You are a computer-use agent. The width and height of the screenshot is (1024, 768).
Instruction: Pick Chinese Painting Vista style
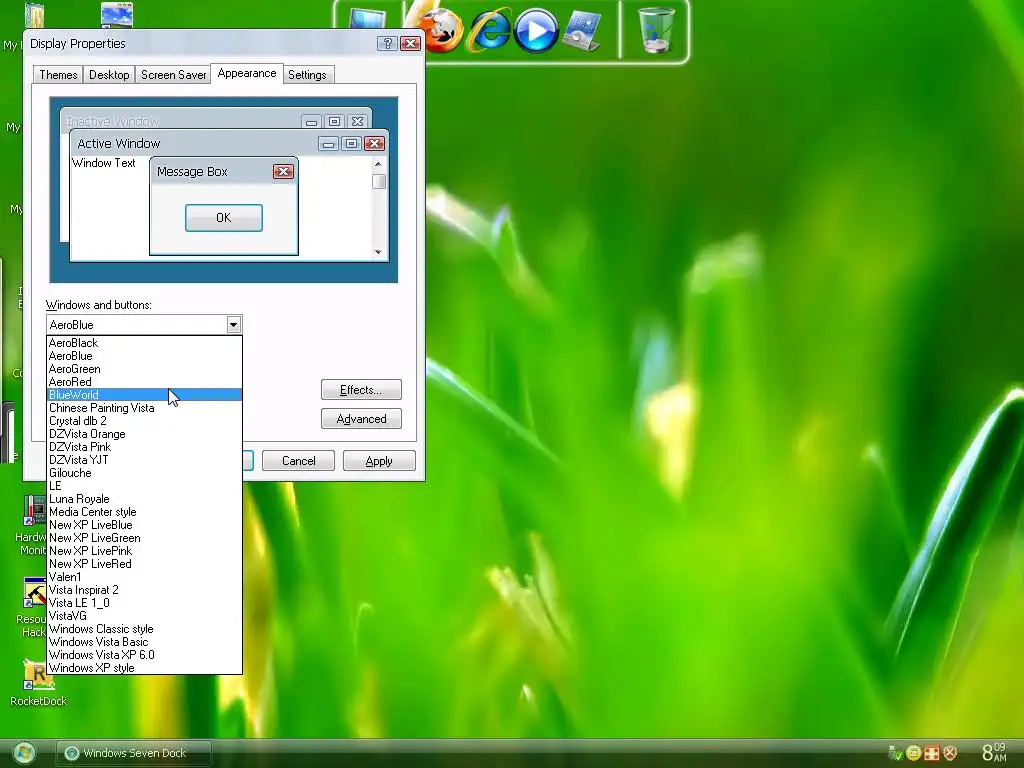tap(144, 408)
